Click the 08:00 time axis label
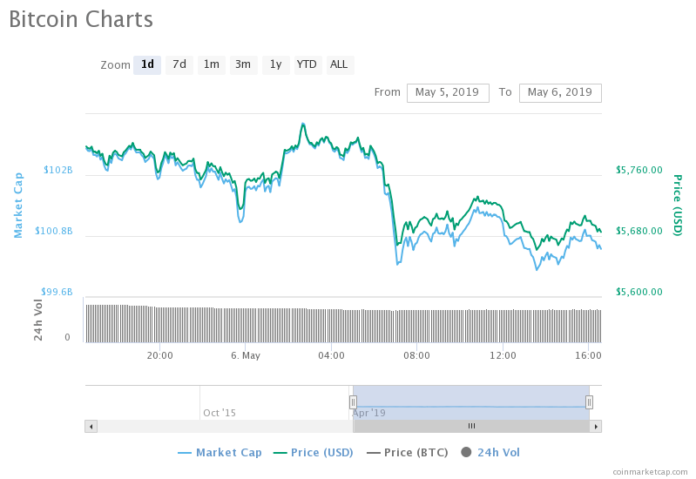The width and height of the screenshot is (696, 479). pos(416,356)
